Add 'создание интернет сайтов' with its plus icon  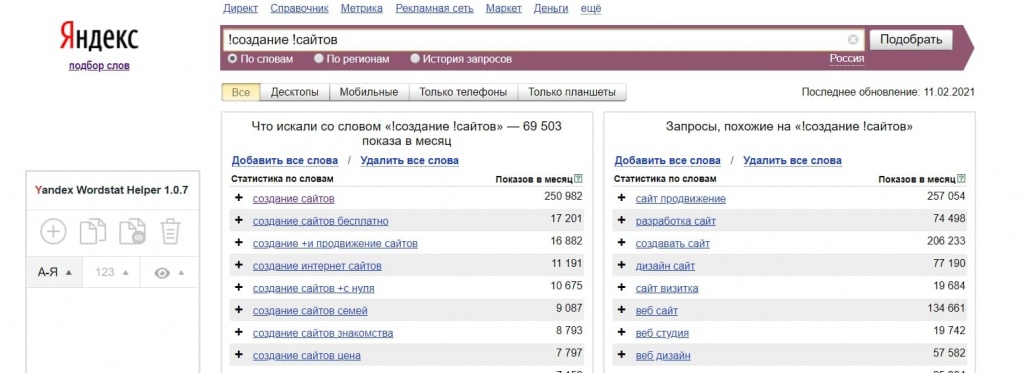click(238, 265)
